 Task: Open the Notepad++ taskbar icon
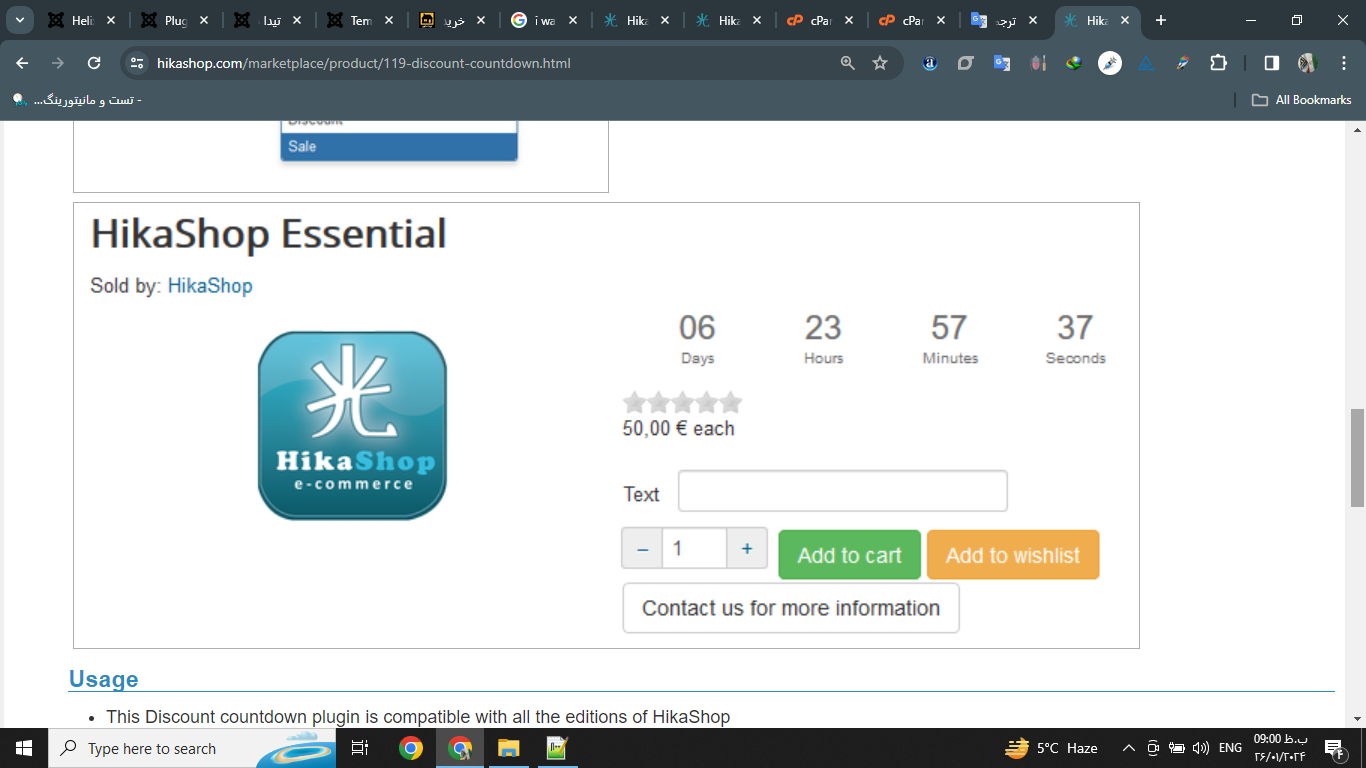coord(557,748)
